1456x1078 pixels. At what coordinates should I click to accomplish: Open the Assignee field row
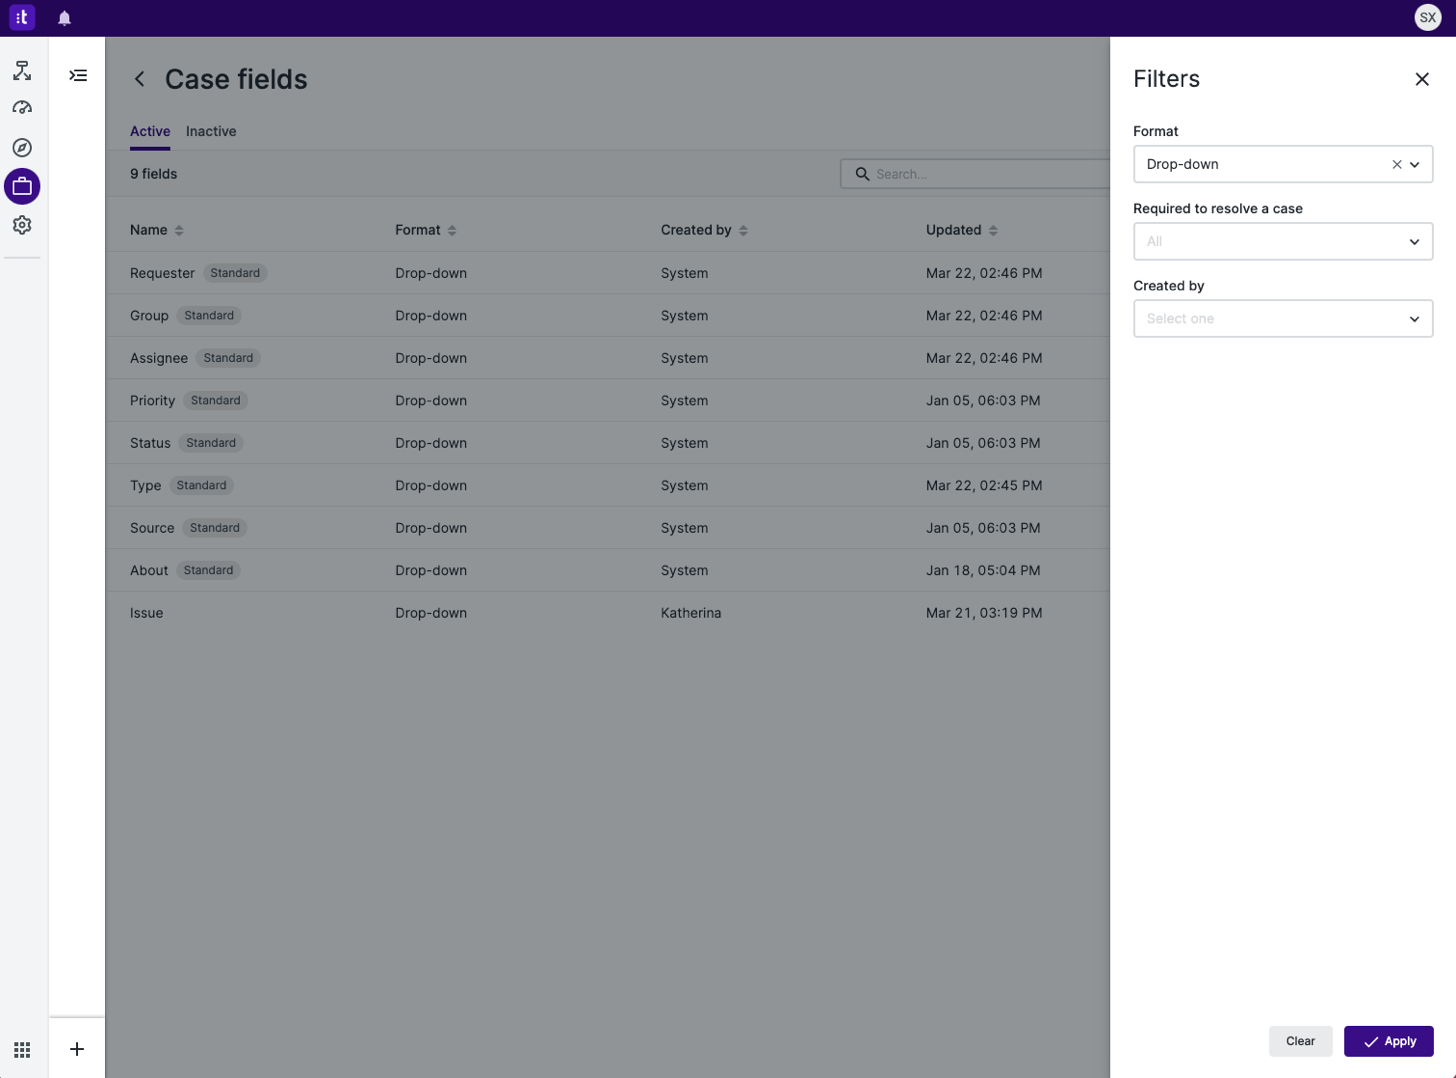tap(608, 358)
